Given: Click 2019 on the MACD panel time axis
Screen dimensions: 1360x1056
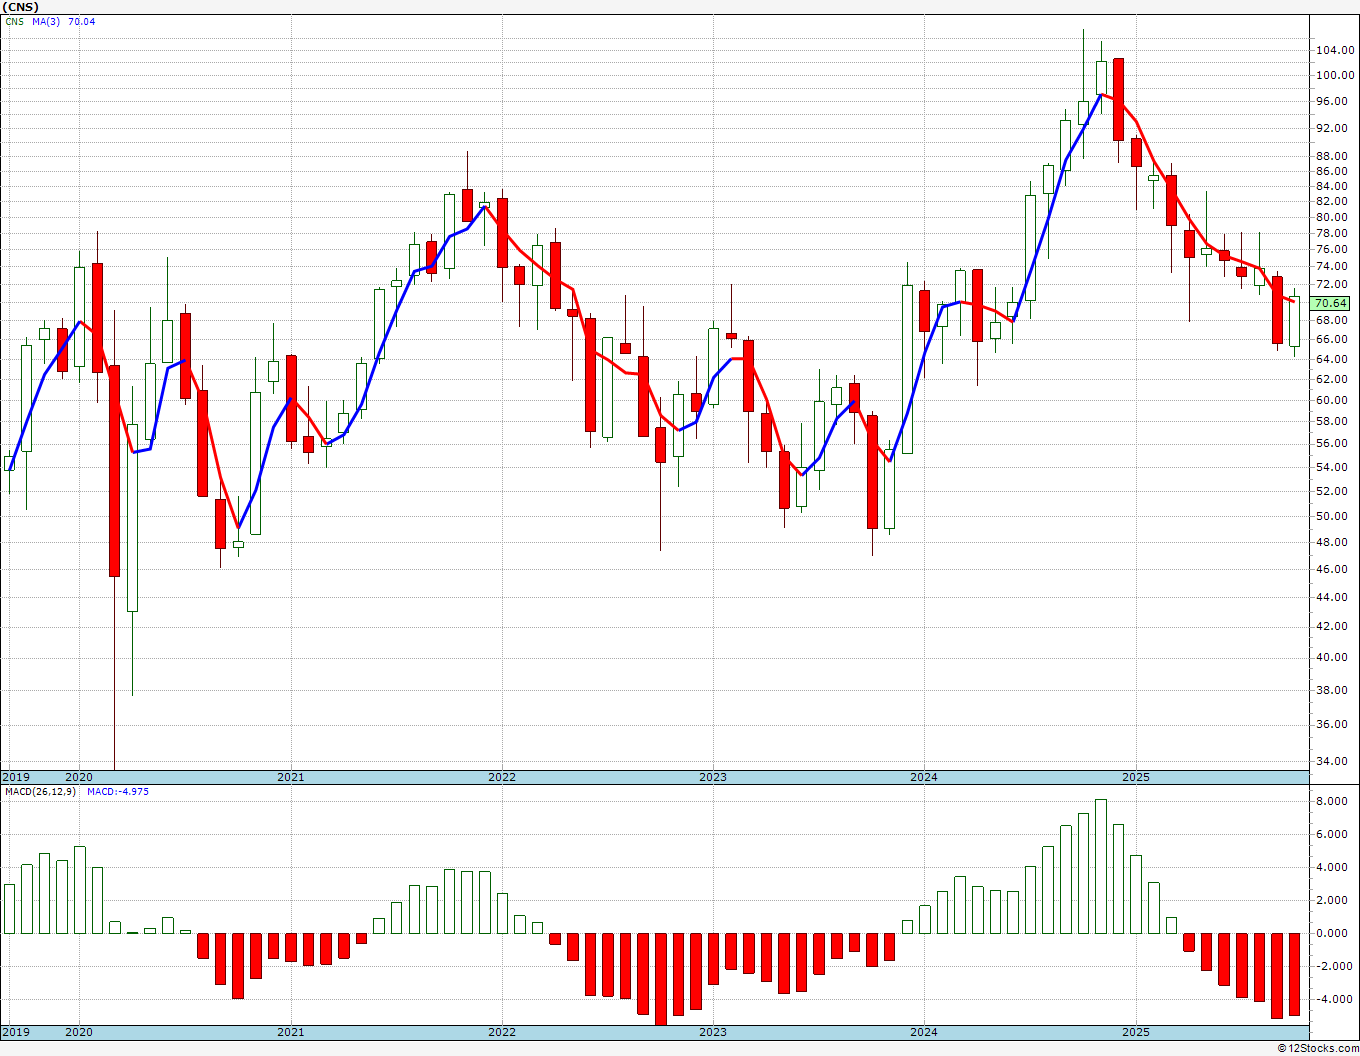Looking at the screenshot, I should [x=16, y=1032].
